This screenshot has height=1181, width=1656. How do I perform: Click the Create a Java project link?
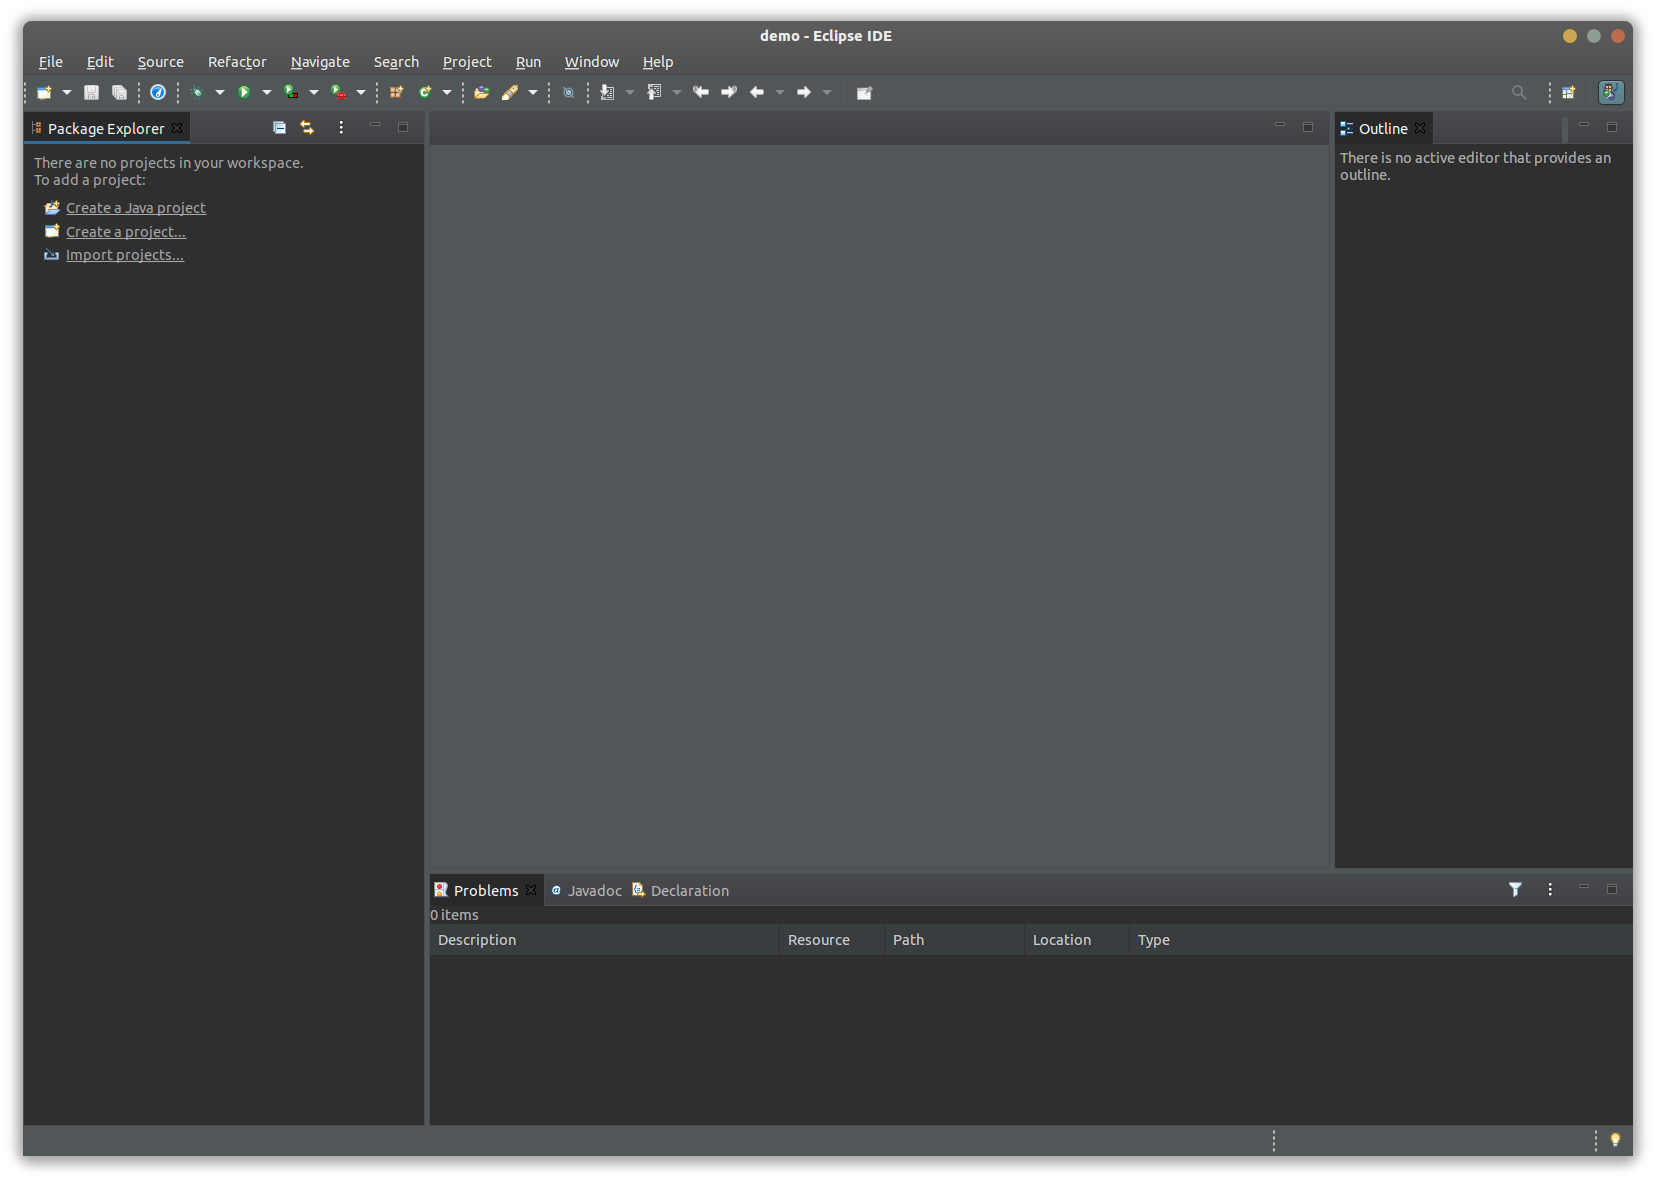coord(136,208)
